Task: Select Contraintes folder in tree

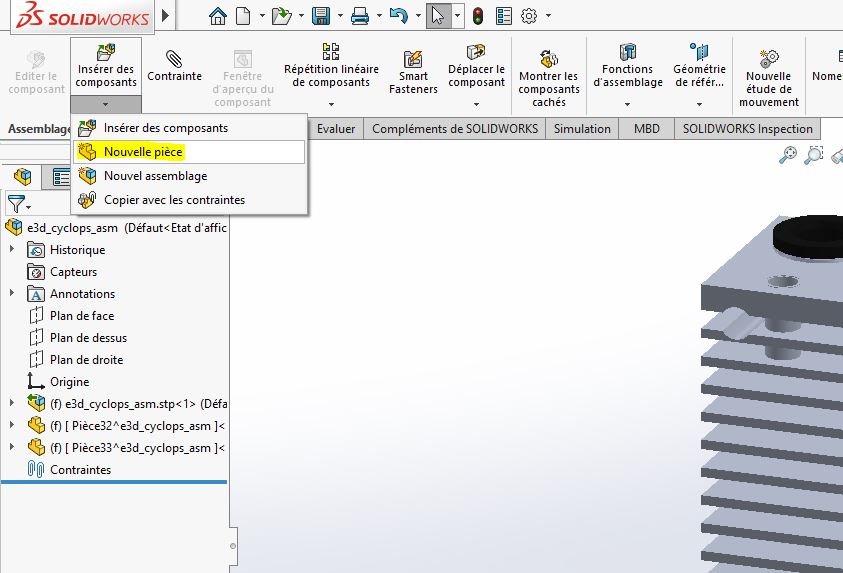Action: coord(69,470)
